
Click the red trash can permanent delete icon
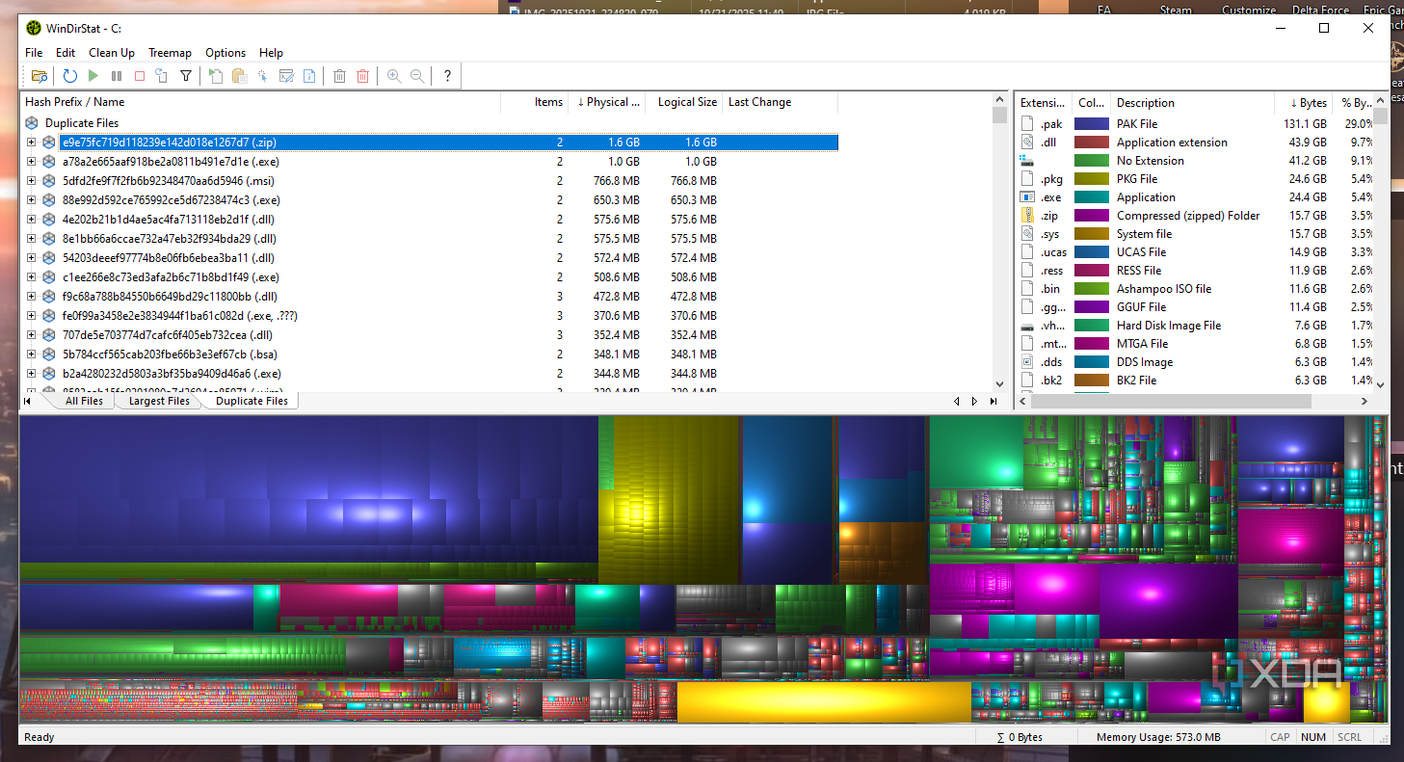tap(363, 76)
